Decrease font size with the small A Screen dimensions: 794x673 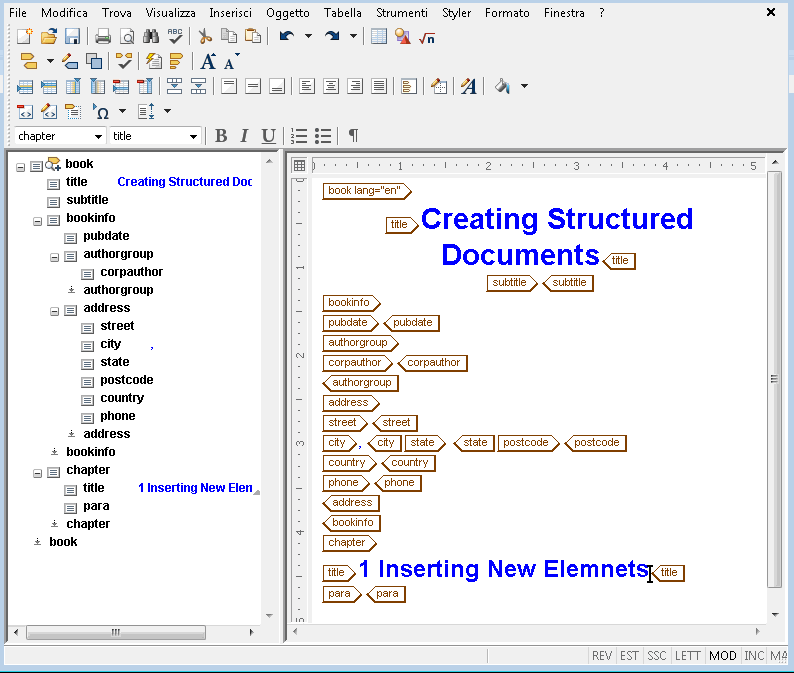click(x=231, y=61)
